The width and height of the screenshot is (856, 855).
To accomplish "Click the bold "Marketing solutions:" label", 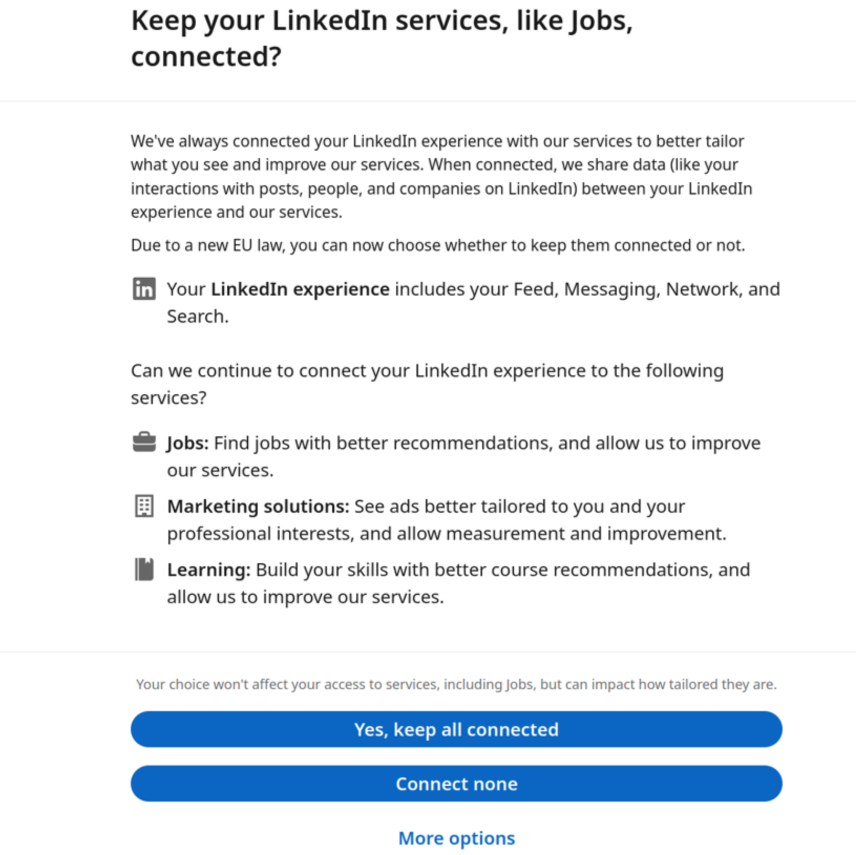I will coord(258,507).
